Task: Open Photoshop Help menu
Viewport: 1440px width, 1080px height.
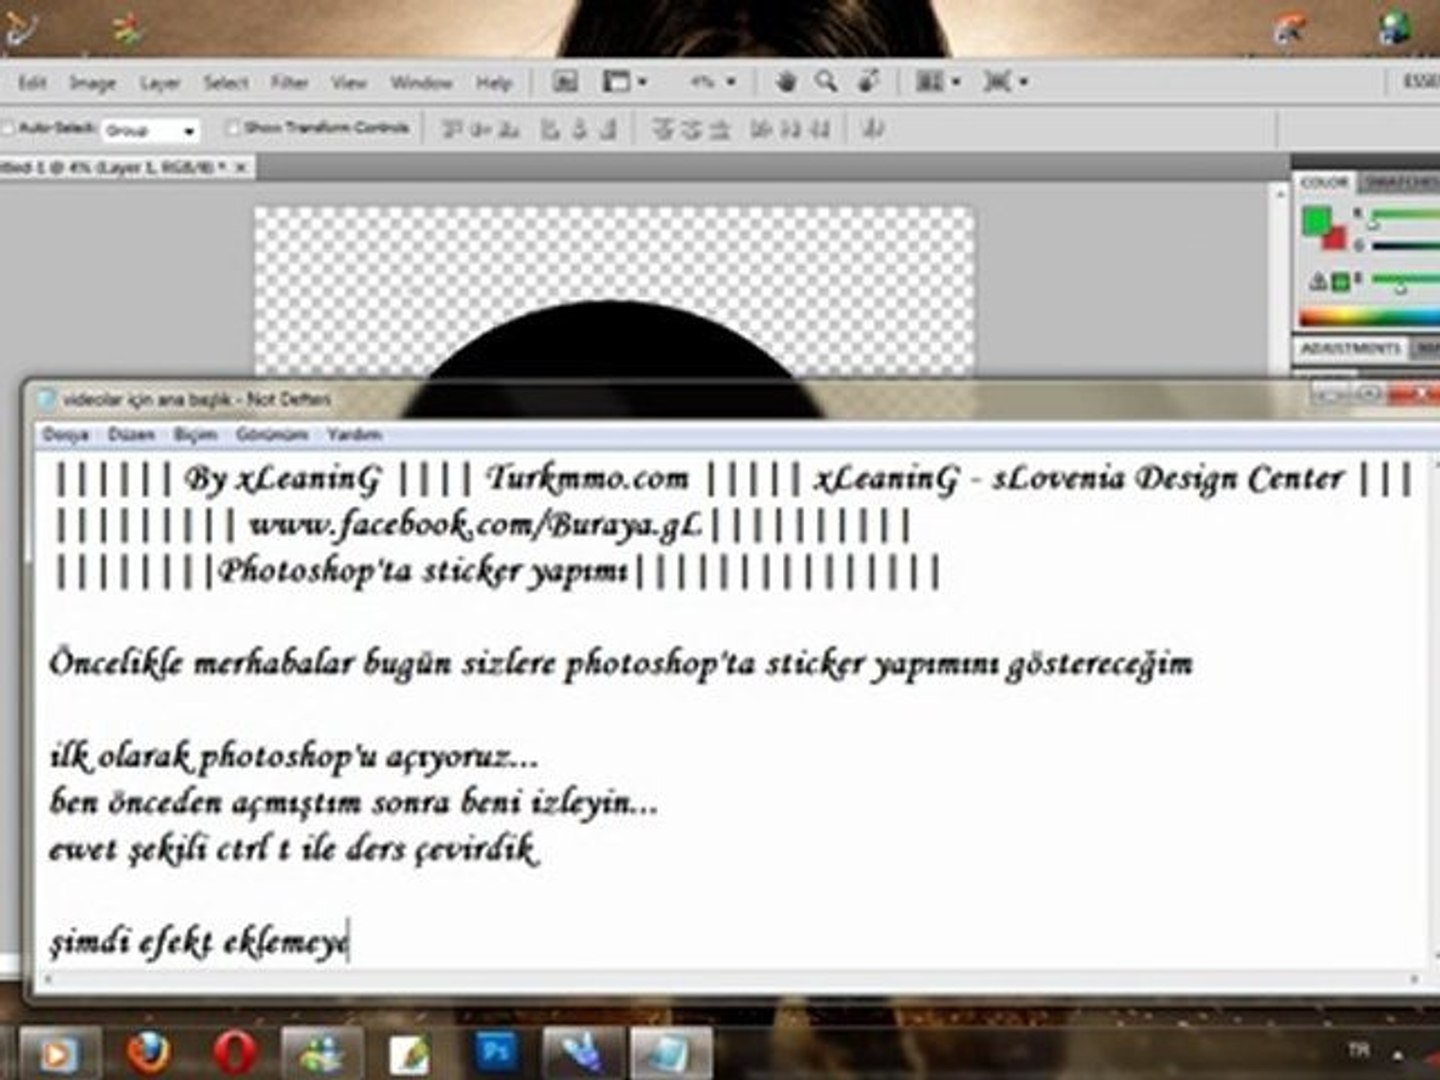Action: [x=493, y=83]
